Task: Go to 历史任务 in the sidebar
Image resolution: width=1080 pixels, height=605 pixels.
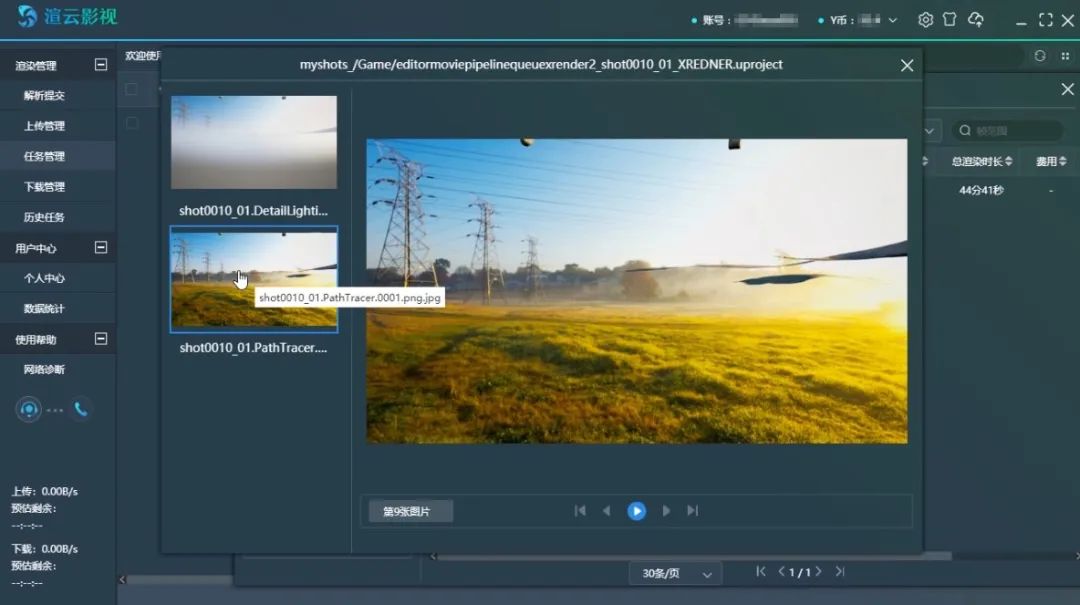Action: (45, 217)
